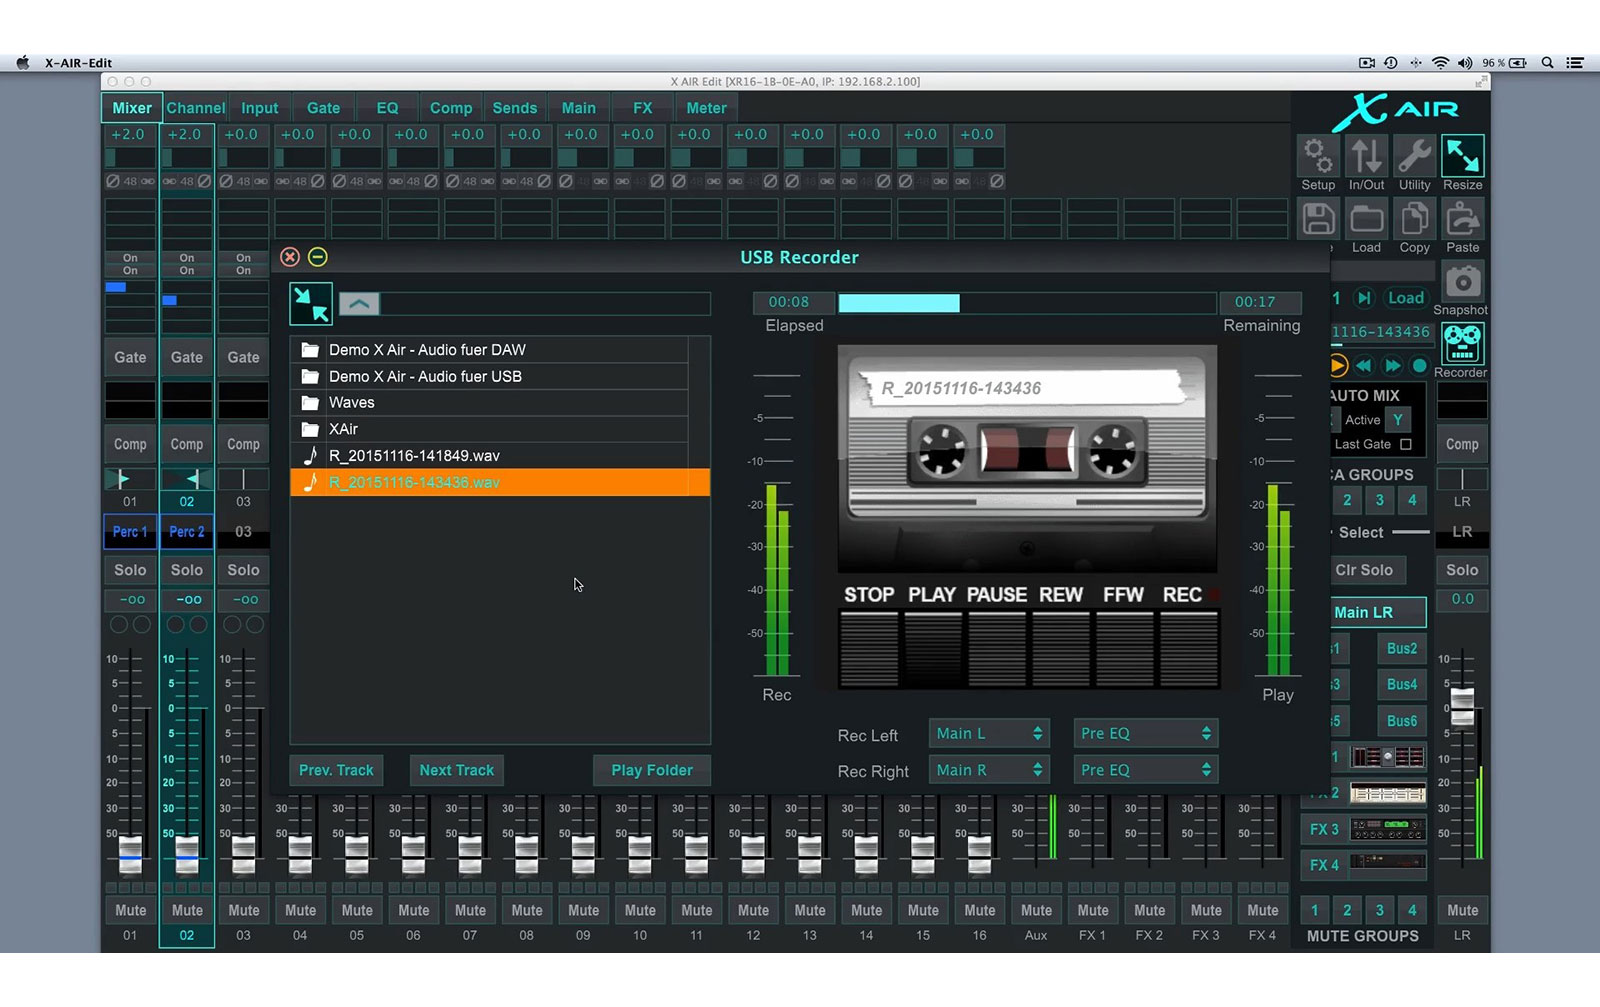Open the Rec Left source dropdown
Viewport: 1600px width, 1007px height.
click(x=989, y=734)
